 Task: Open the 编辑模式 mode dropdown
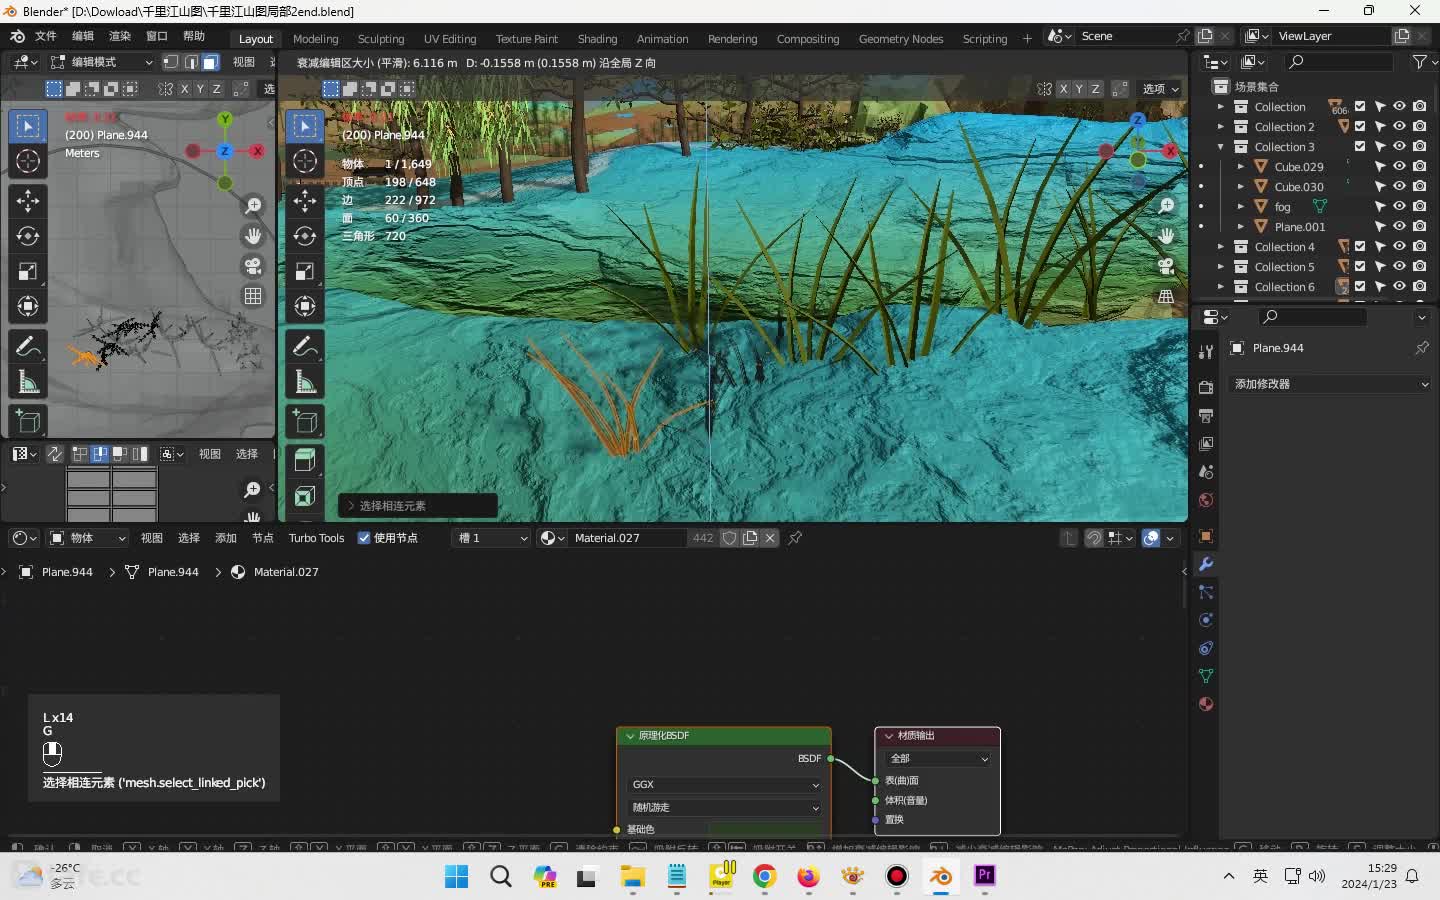point(101,62)
